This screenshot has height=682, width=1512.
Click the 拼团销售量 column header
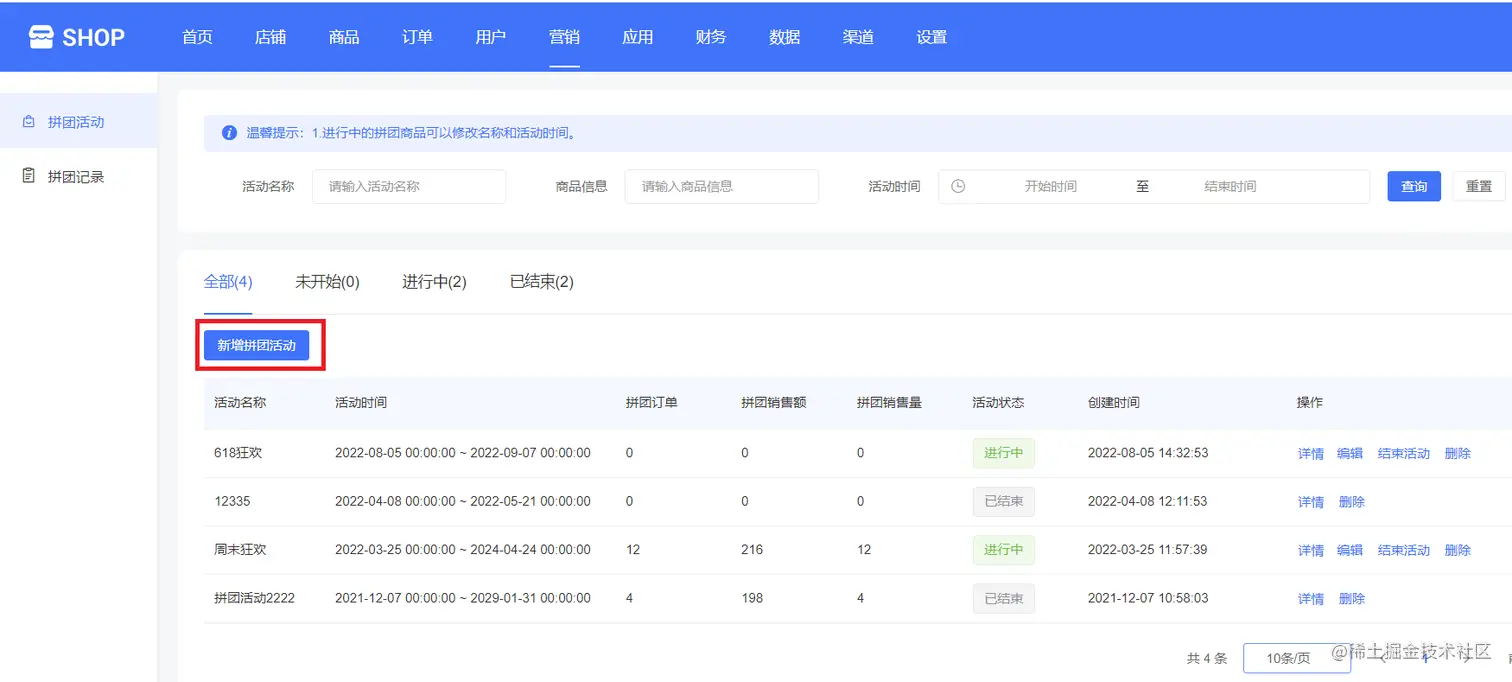point(889,402)
